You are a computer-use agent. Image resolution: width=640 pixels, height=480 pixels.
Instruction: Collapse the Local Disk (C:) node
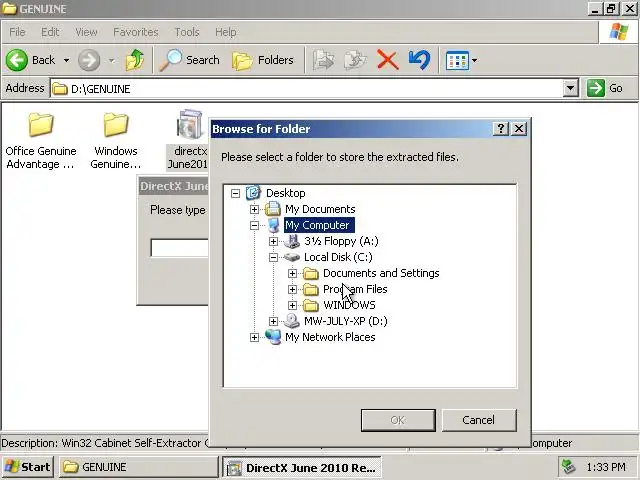click(273, 257)
